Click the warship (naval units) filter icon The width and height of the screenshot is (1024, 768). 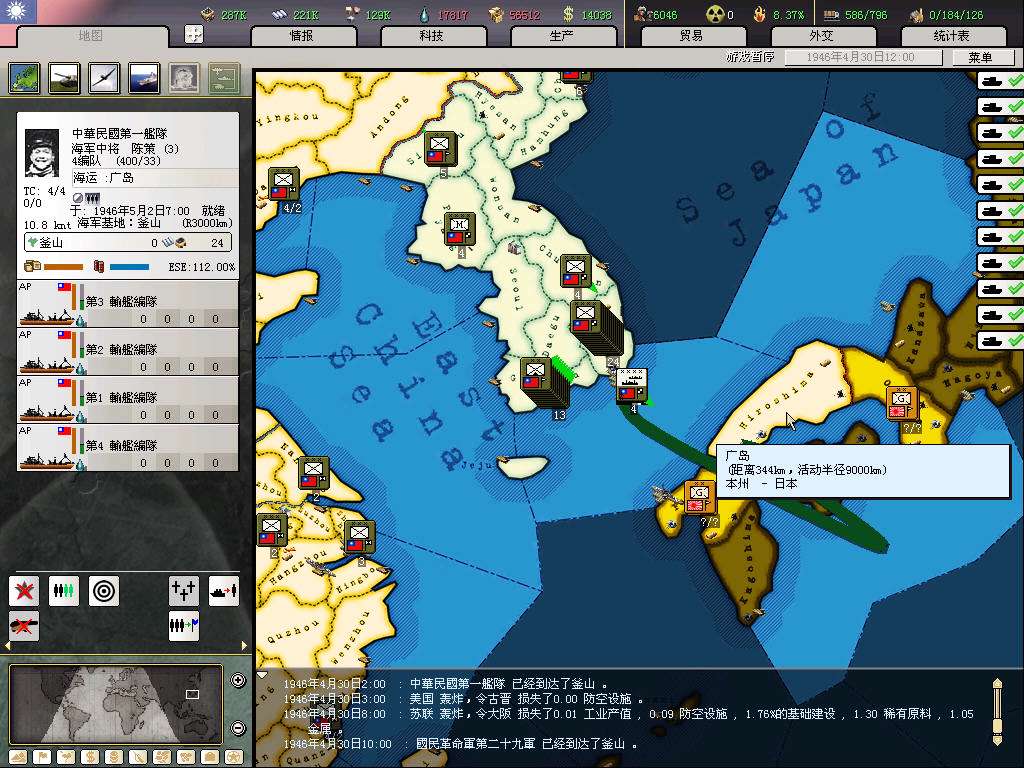tap(144, 77)
